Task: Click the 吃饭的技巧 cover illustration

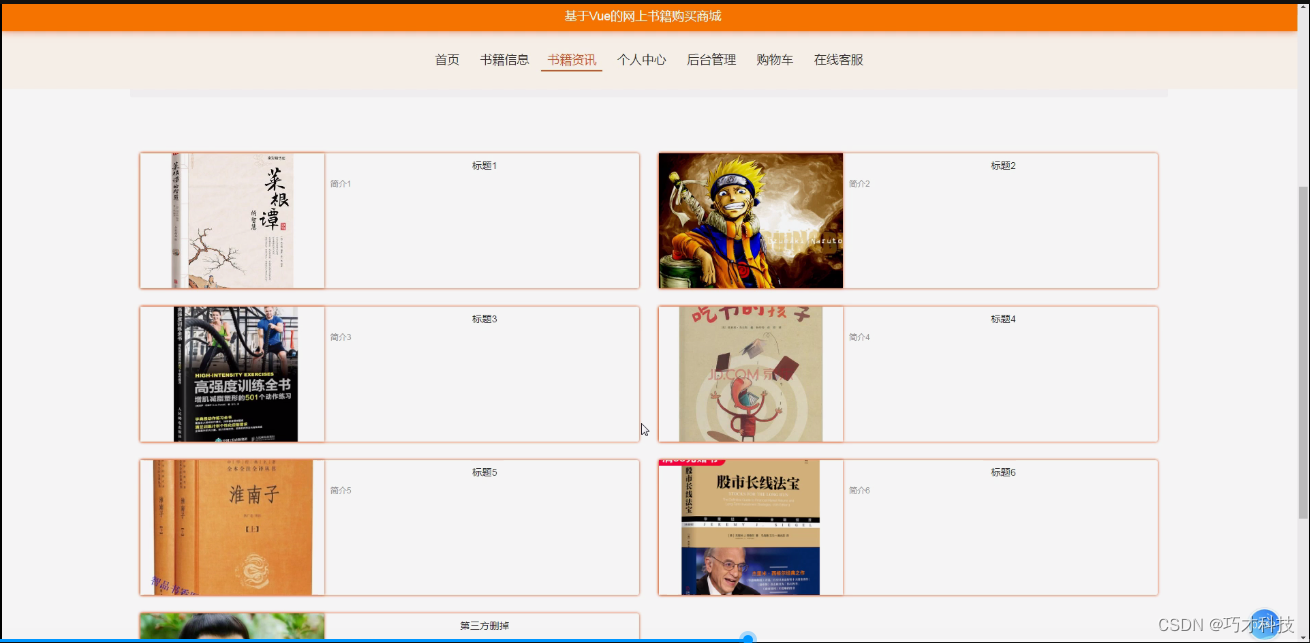Action: tap(751, 373)
